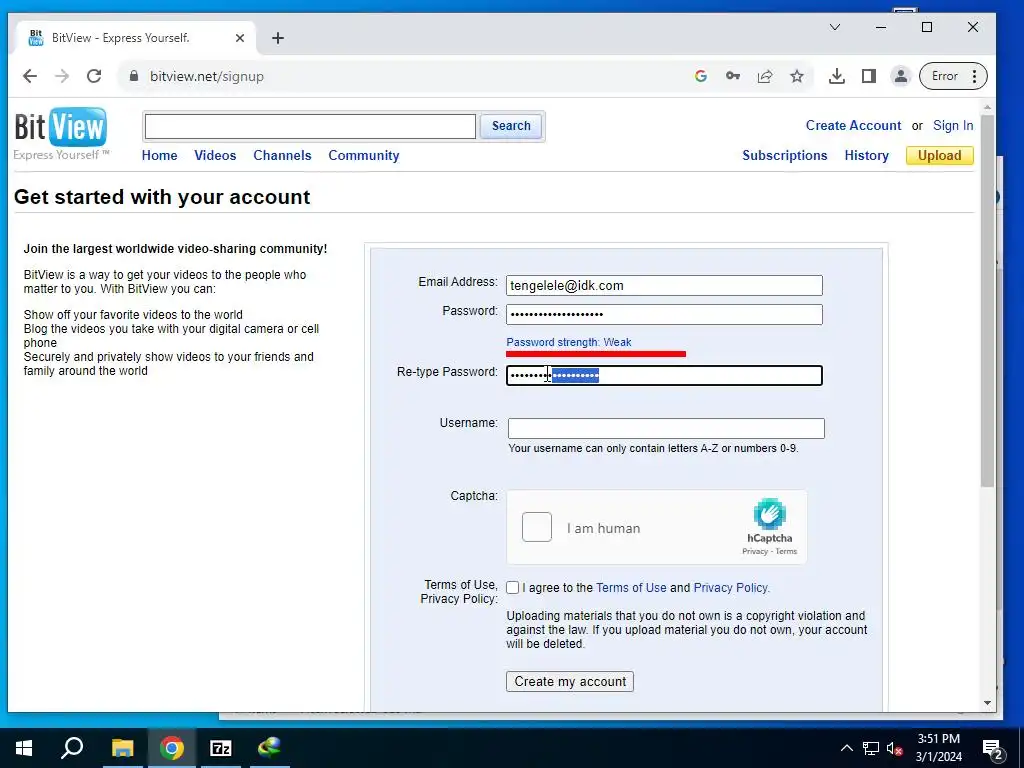Open the Windows Start menu
The width and height of the screenshot is (1024, 768).
coord(24,748)
